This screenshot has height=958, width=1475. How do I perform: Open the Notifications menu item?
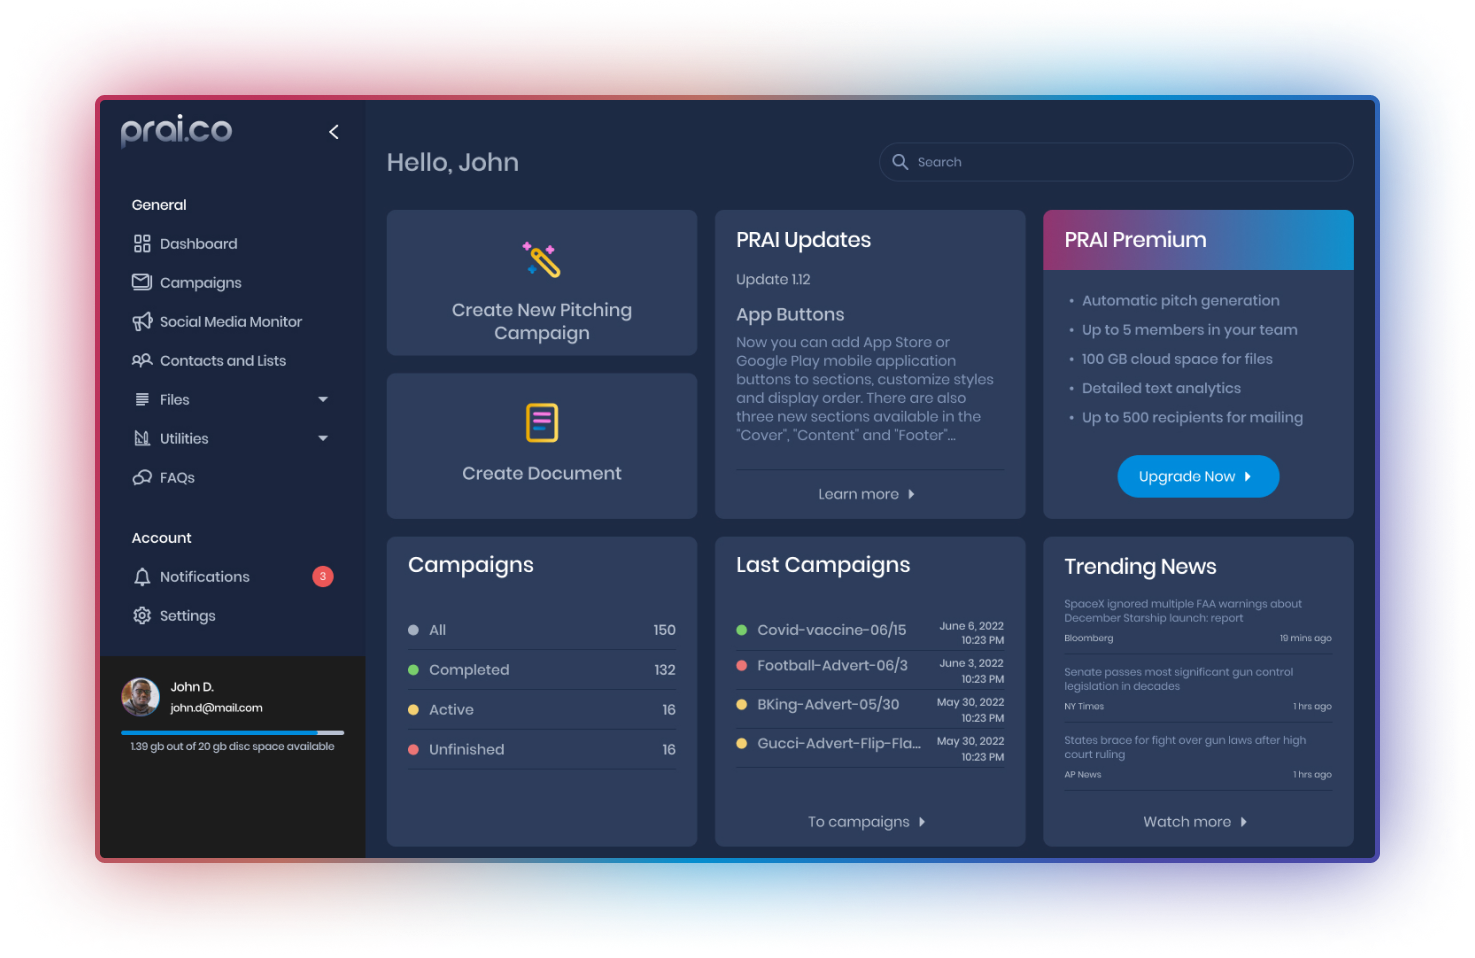[205, 577]
